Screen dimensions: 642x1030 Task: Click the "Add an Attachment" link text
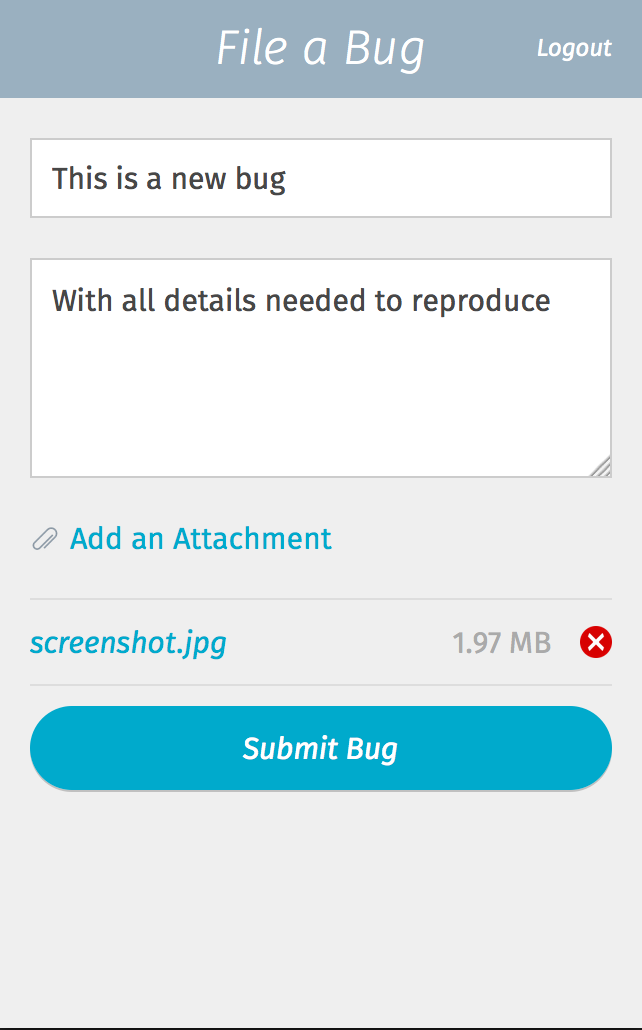[200, 539]
